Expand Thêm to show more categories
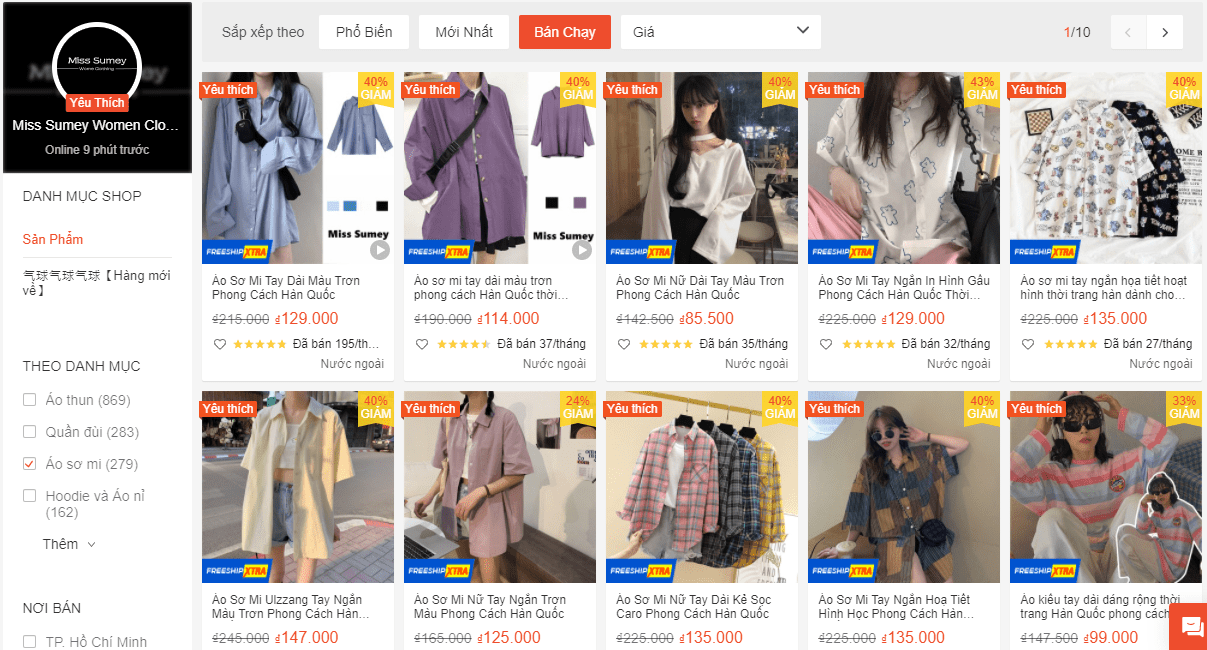This screenshot has height=650, width=1207. pyautogui.click(x=69, y=544)
